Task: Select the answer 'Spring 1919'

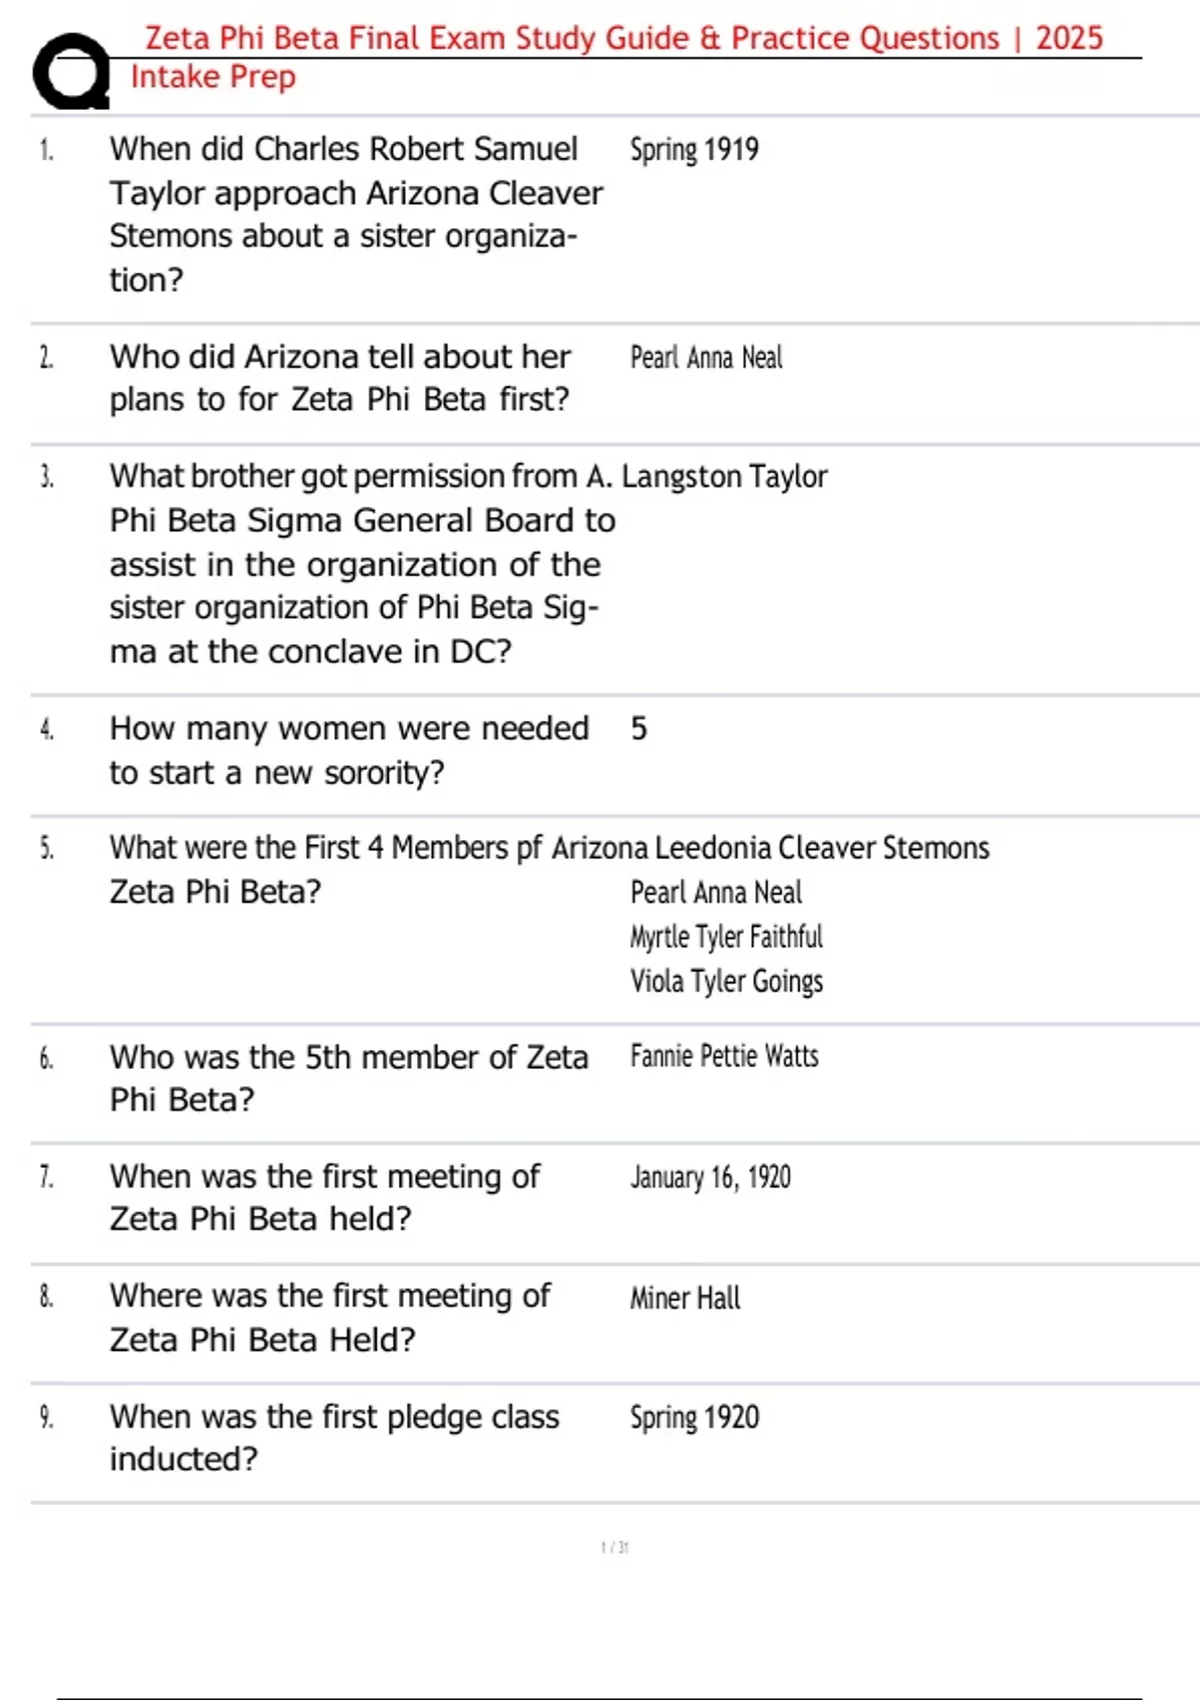Action: 694,150
